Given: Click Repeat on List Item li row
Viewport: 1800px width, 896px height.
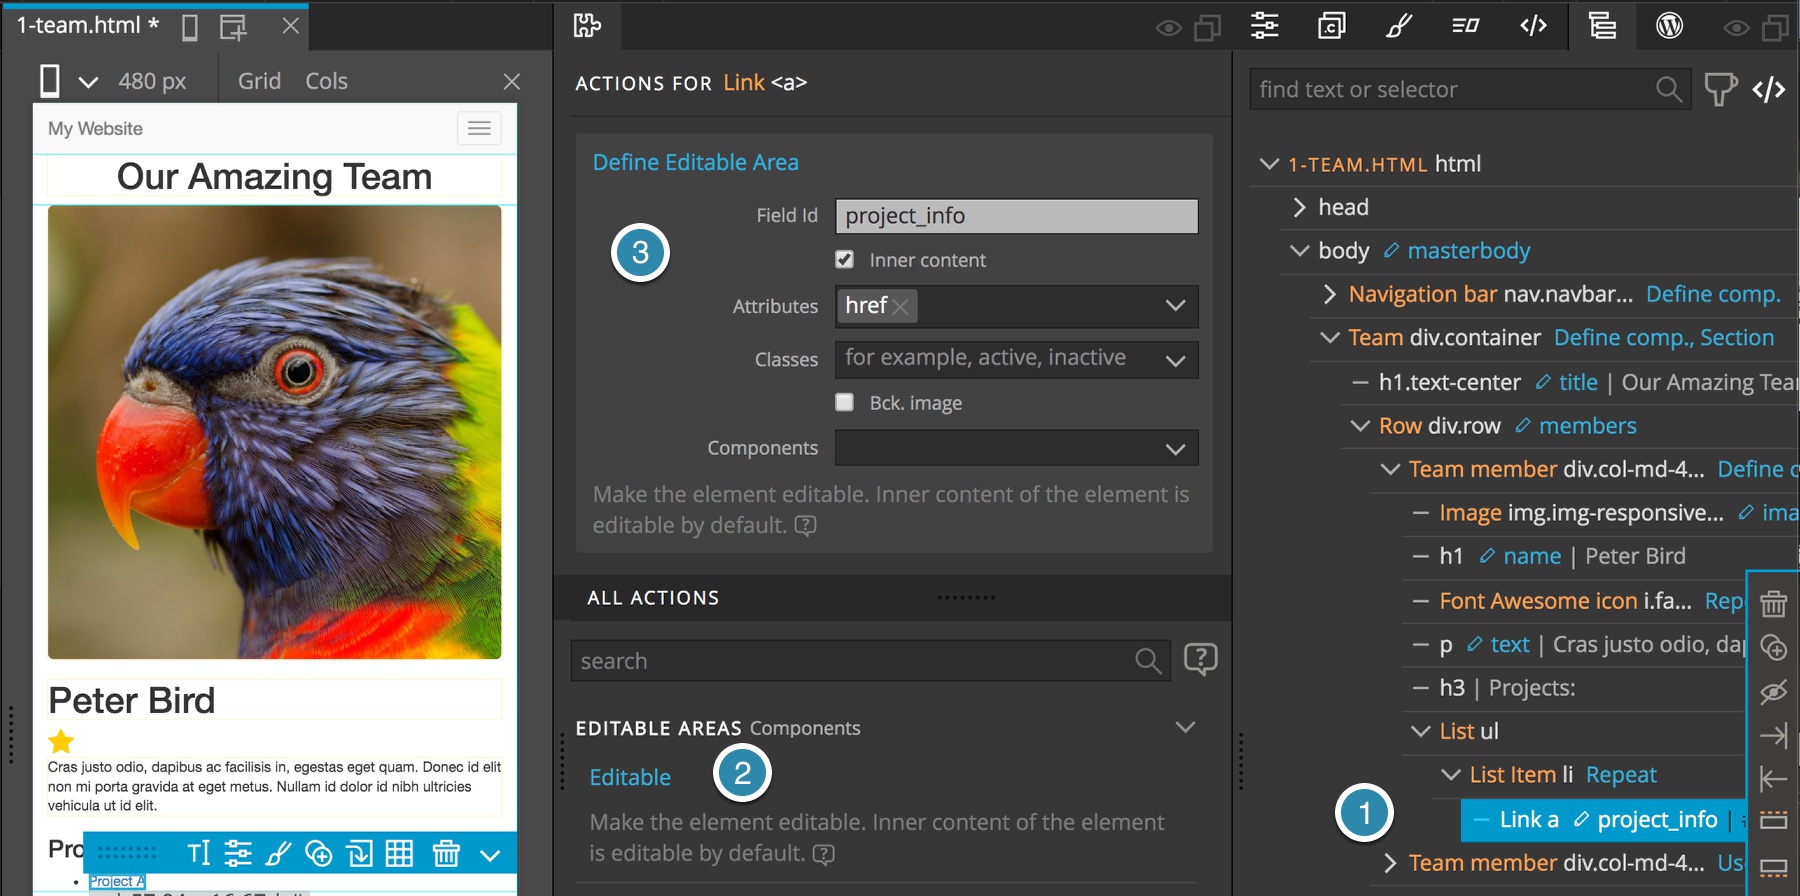Looking at the screenshot, I should (1621, 775).
